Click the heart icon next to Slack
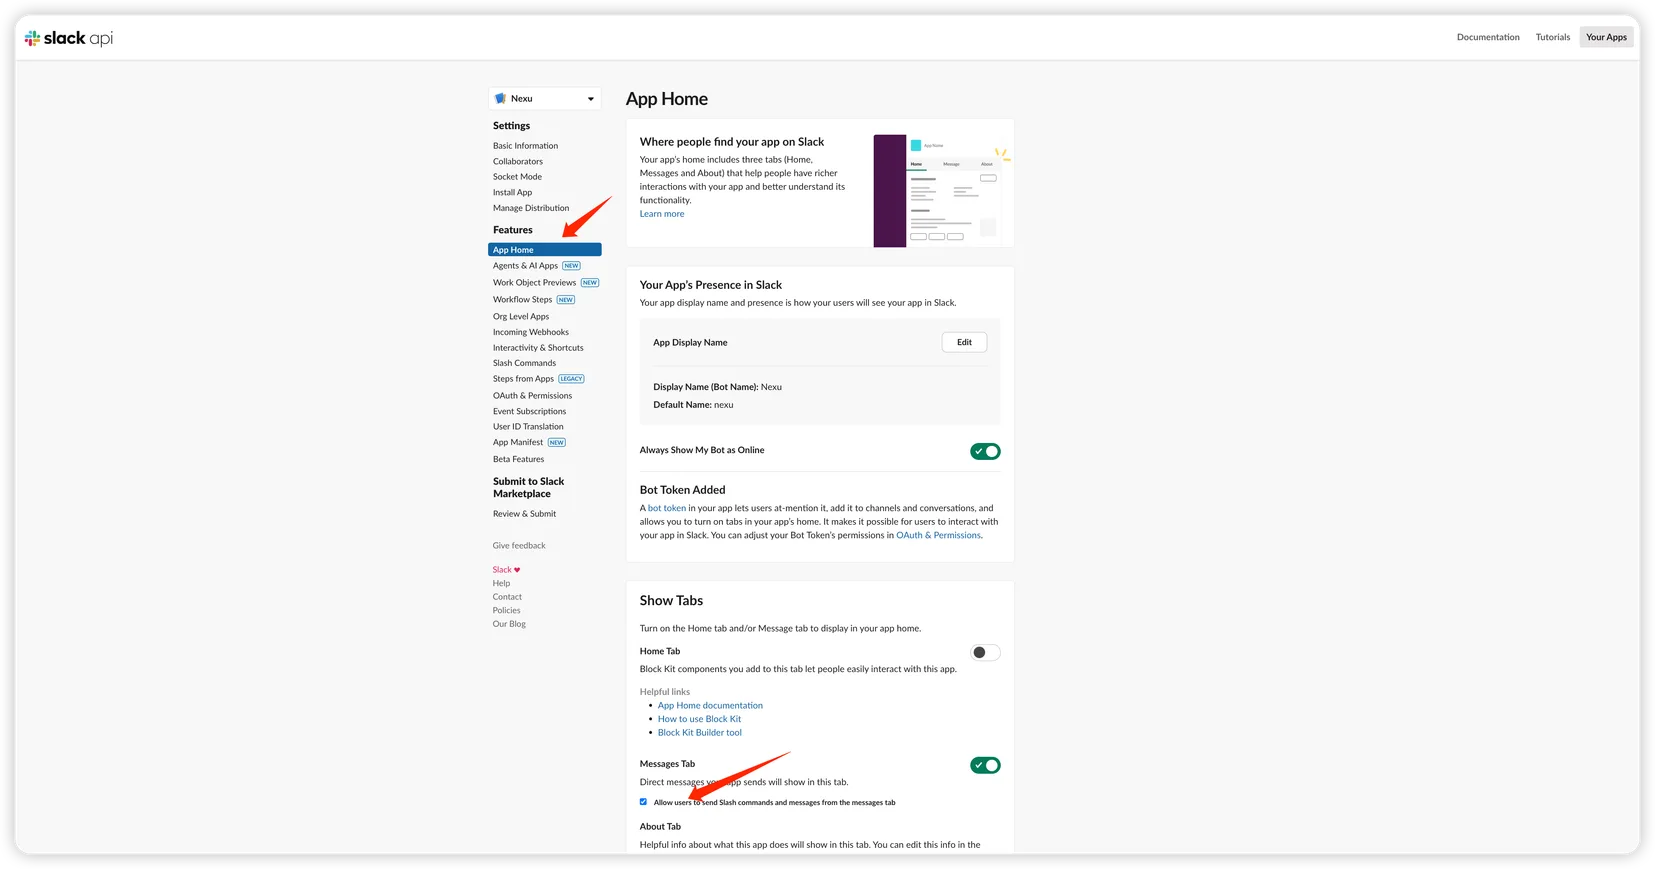This screenshot has width=1655, height=869. (517, 570)
